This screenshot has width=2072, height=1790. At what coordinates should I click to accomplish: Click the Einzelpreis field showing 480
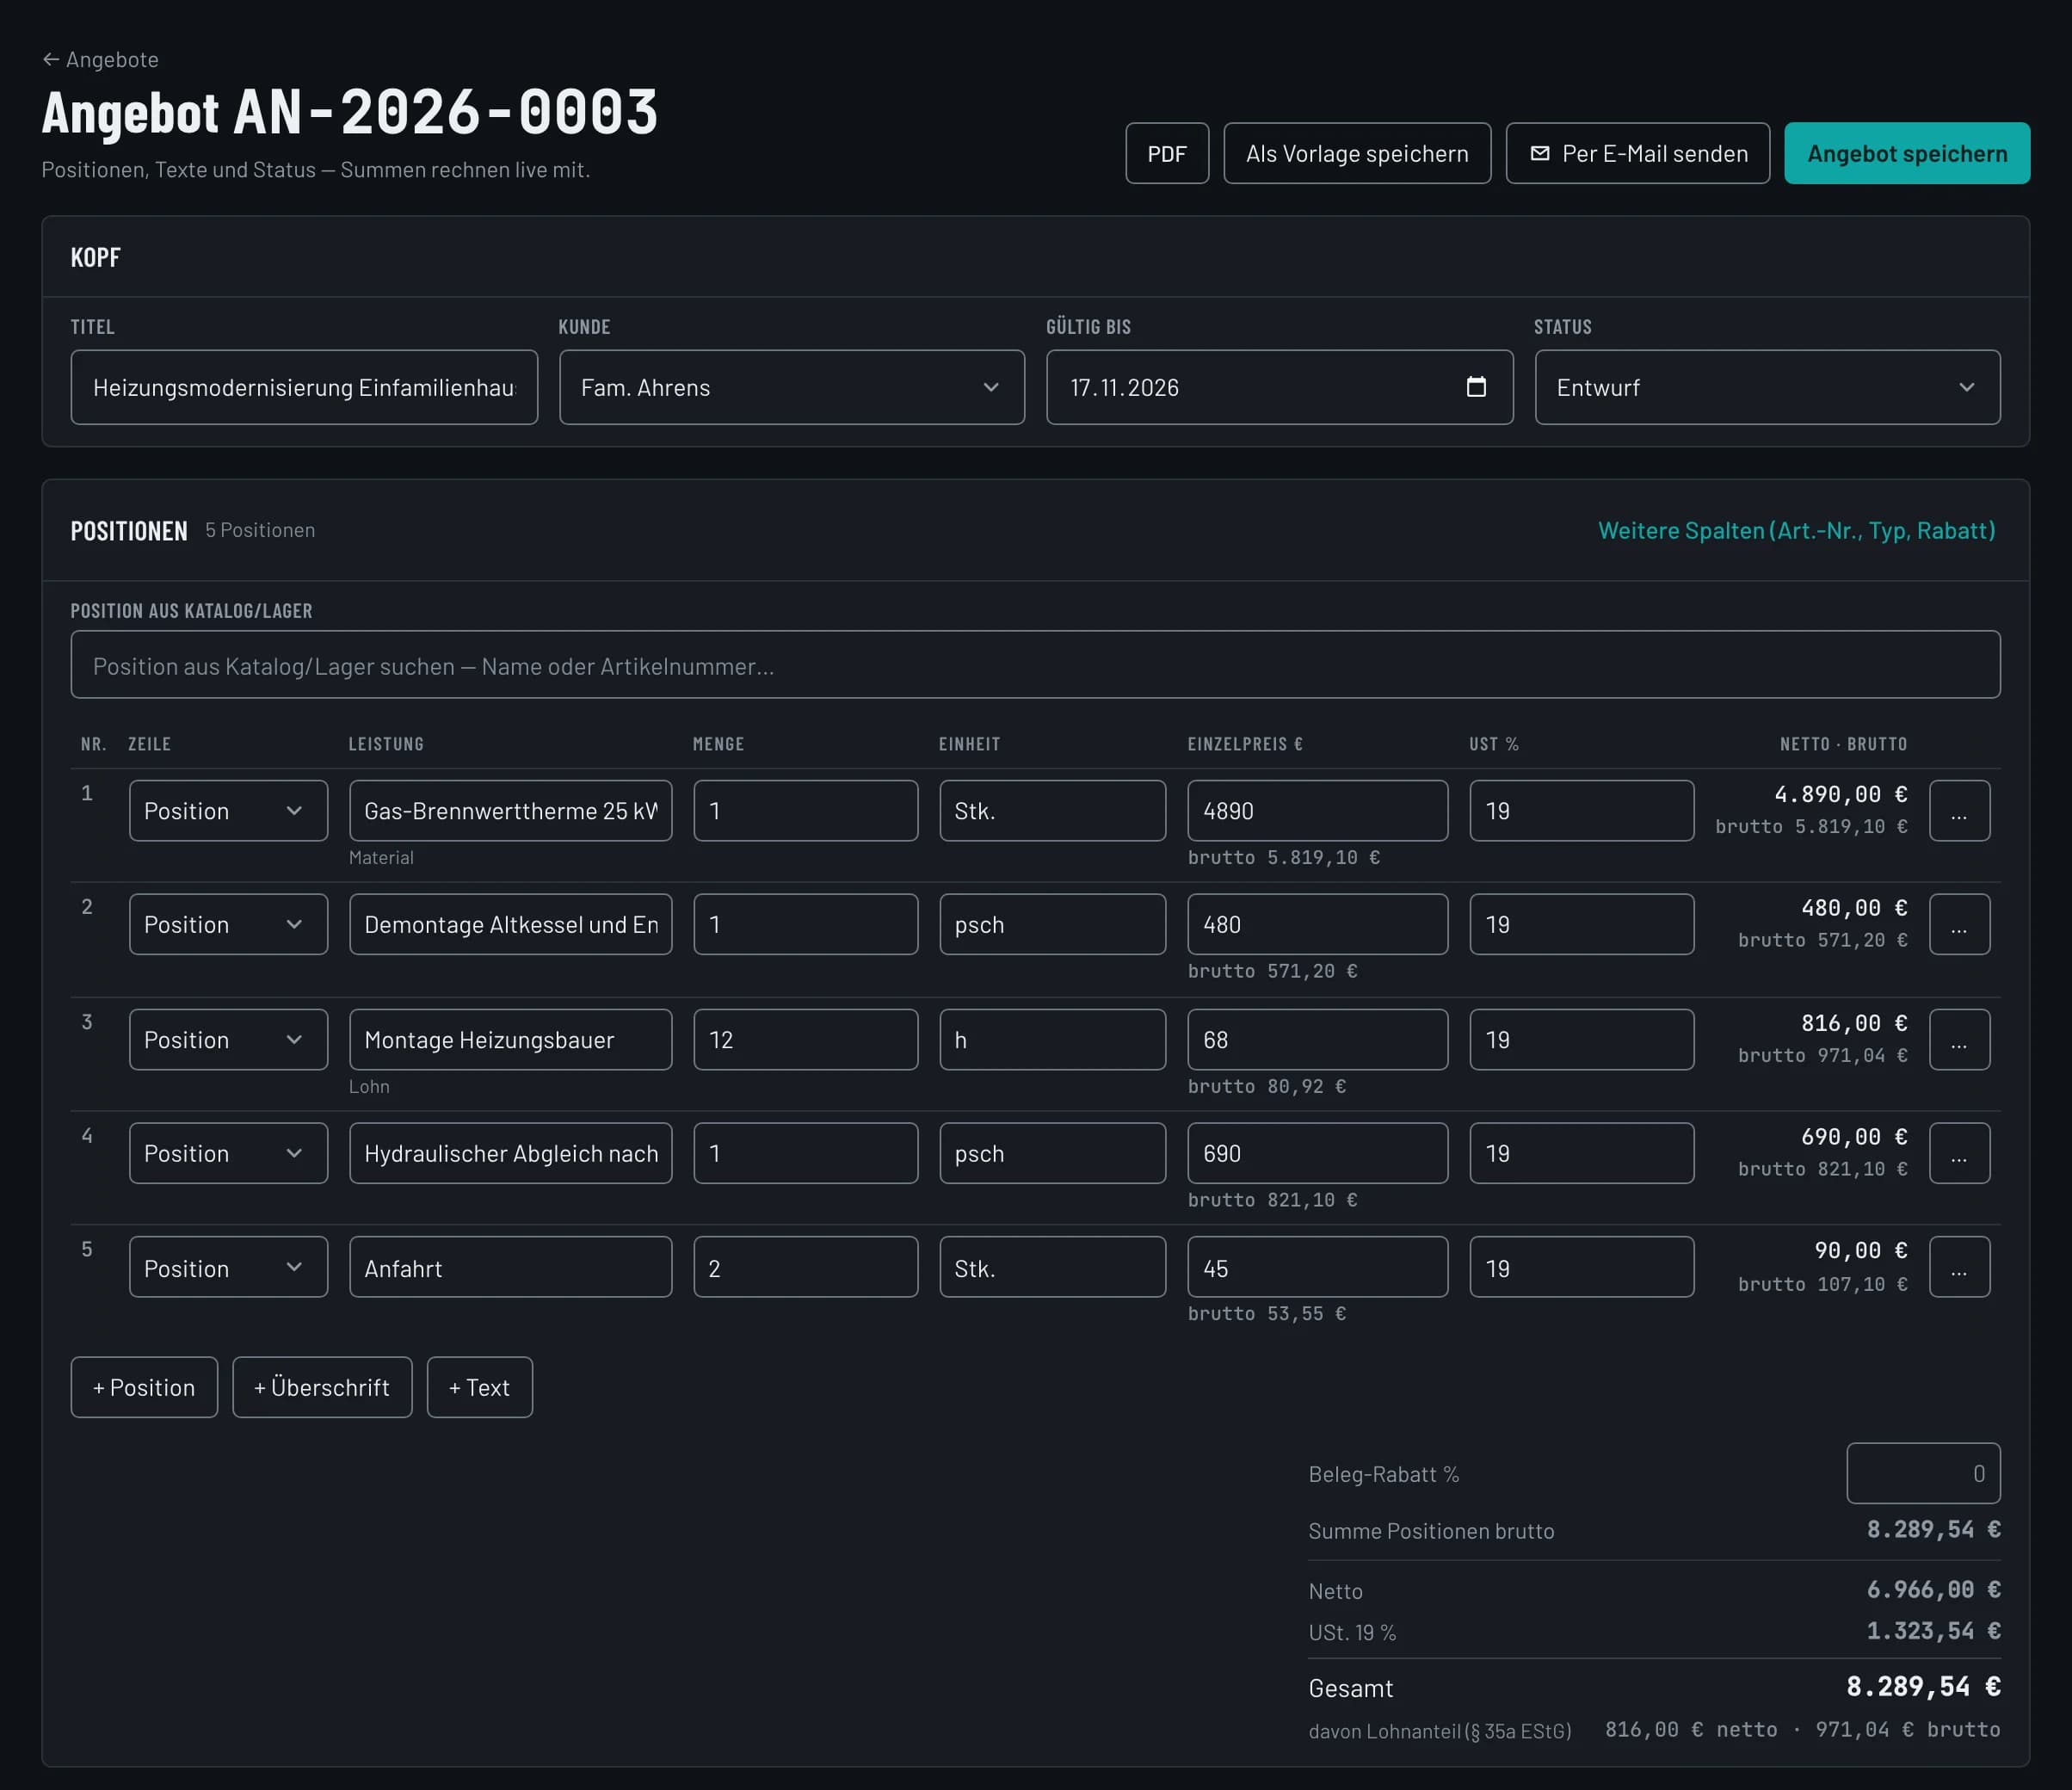pos(1317,924)
